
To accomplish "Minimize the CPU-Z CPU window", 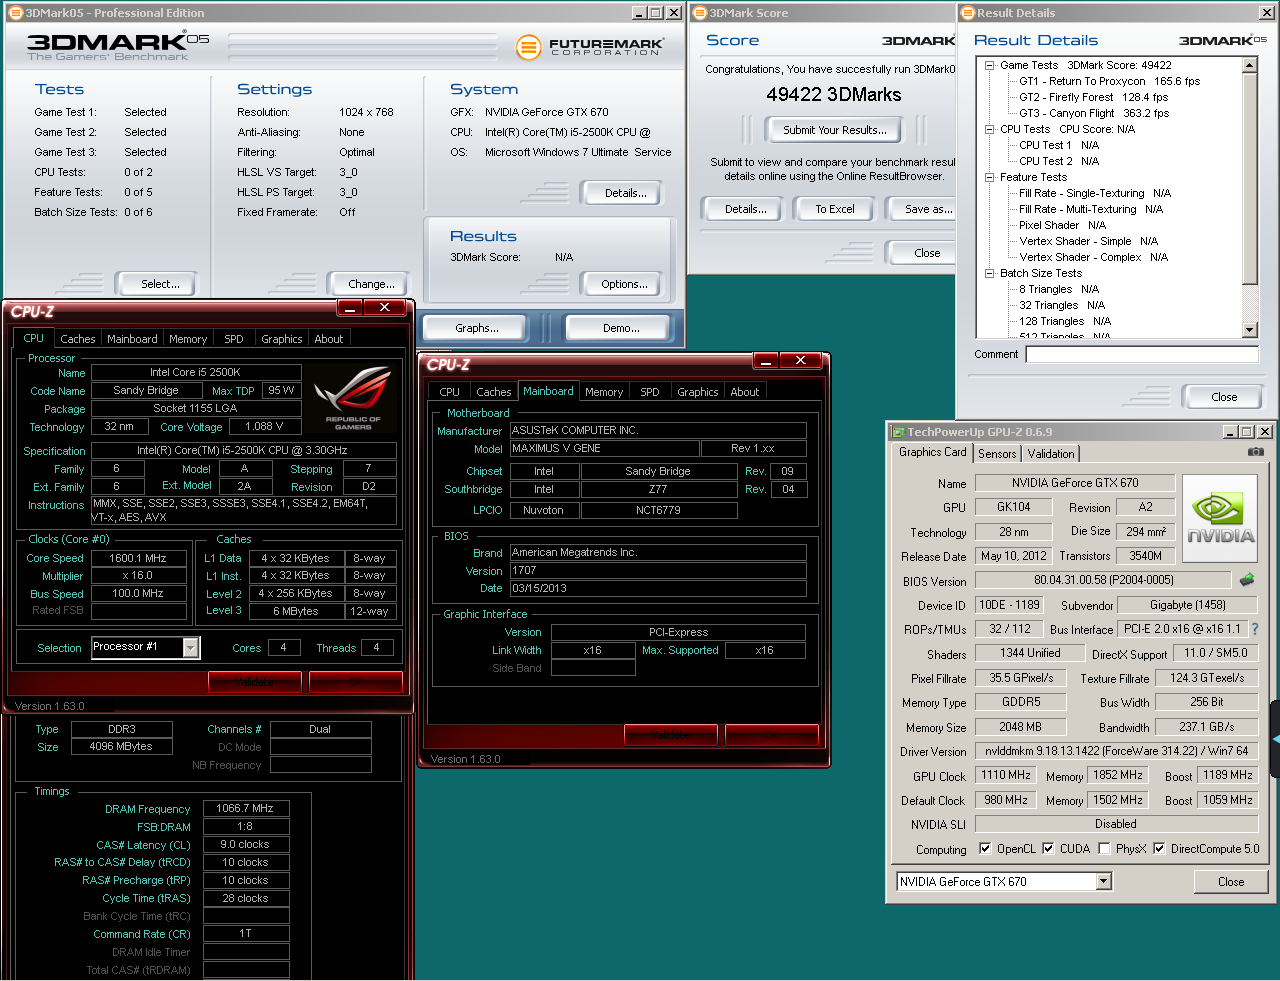I will click(x=349, y=307).
